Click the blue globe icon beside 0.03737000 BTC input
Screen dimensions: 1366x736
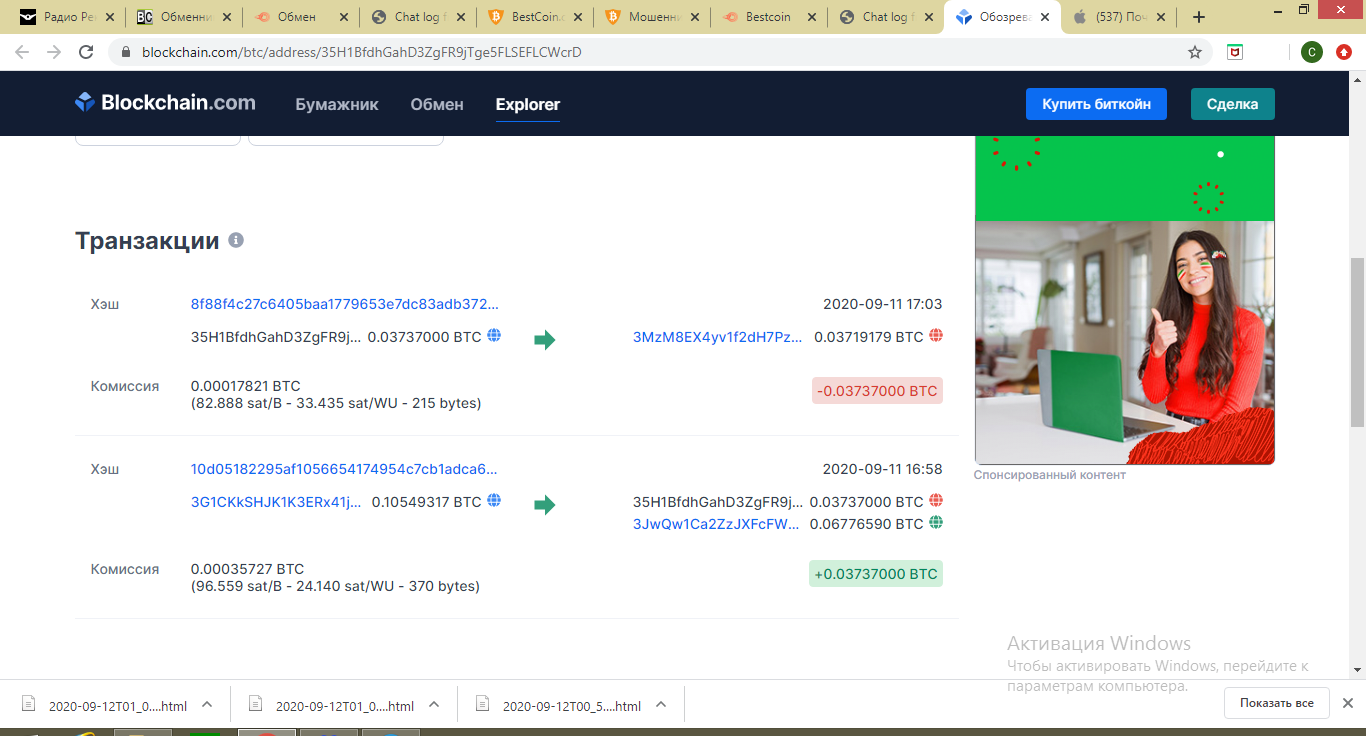point(494,336)
